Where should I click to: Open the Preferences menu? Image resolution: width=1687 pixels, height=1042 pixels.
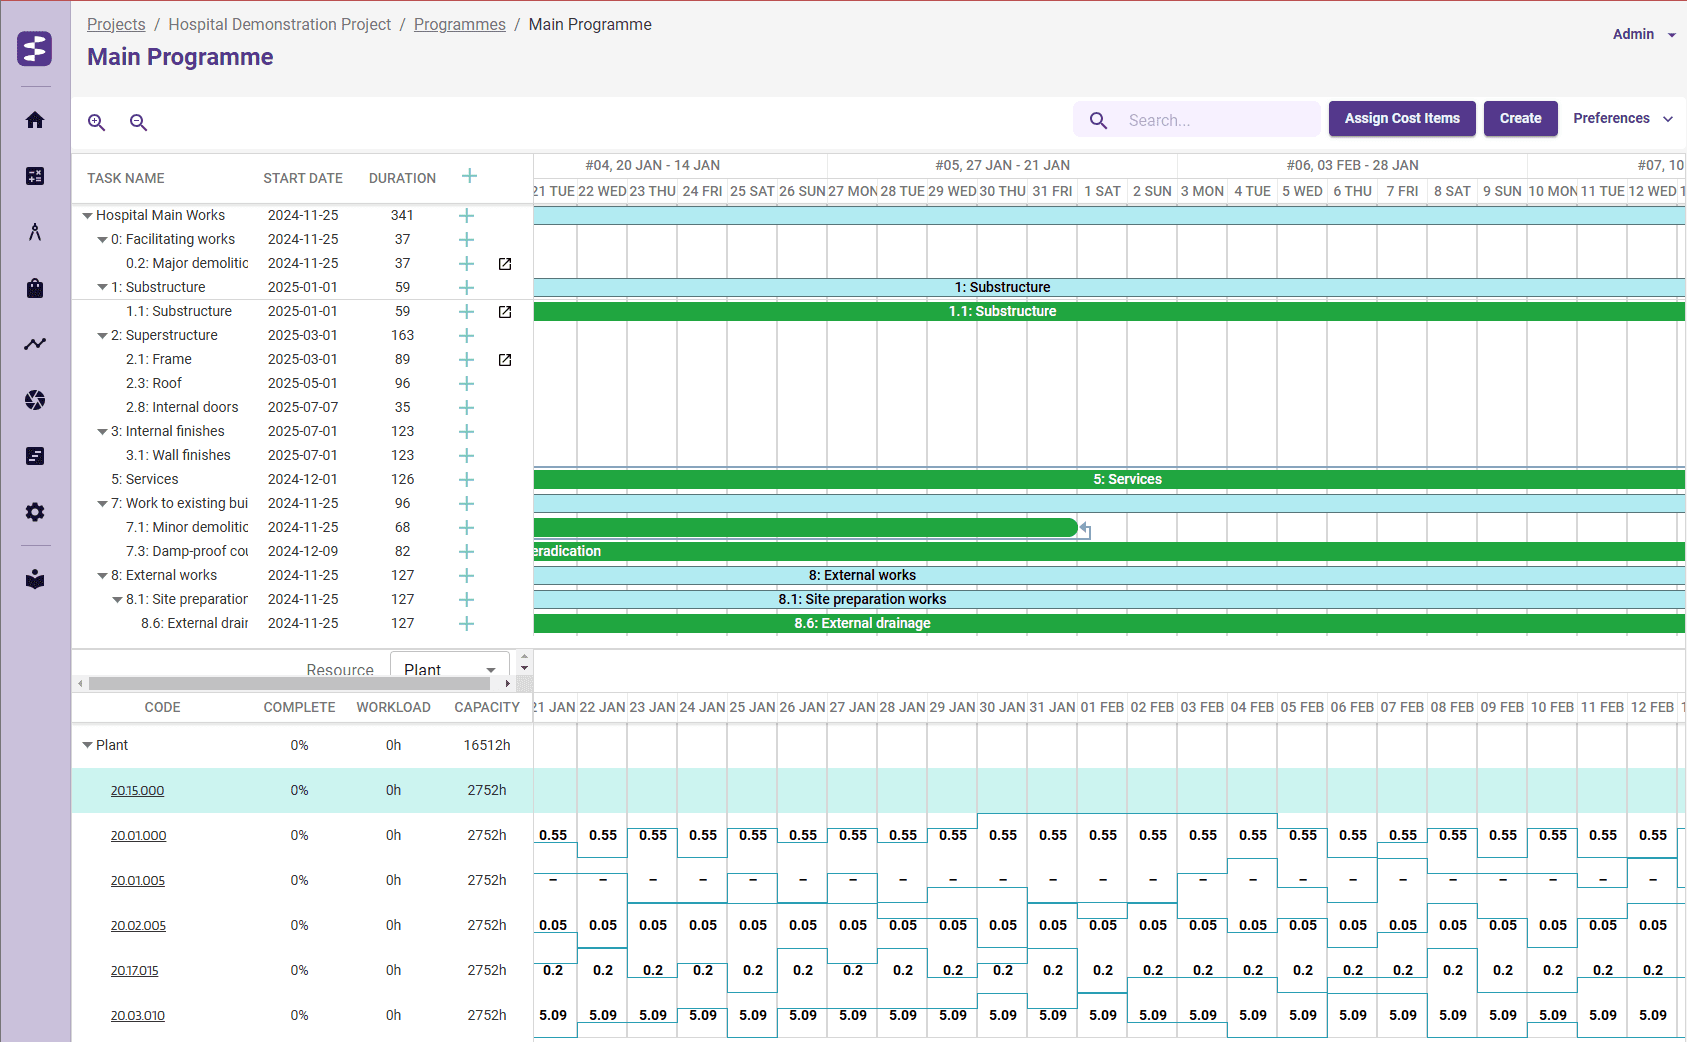coord(1622,118)
